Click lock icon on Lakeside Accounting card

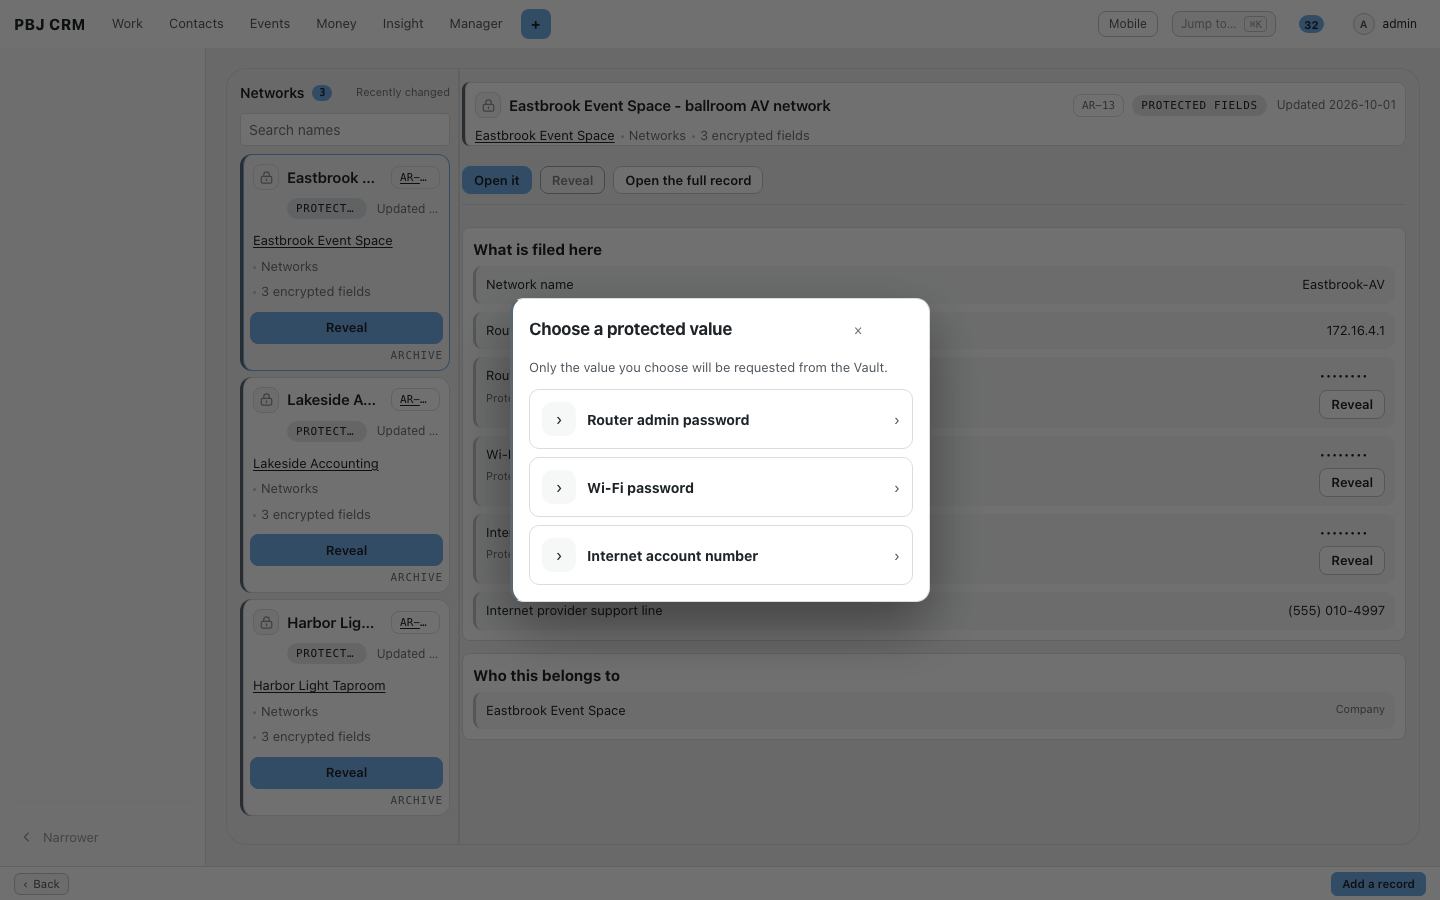[266, 400]
